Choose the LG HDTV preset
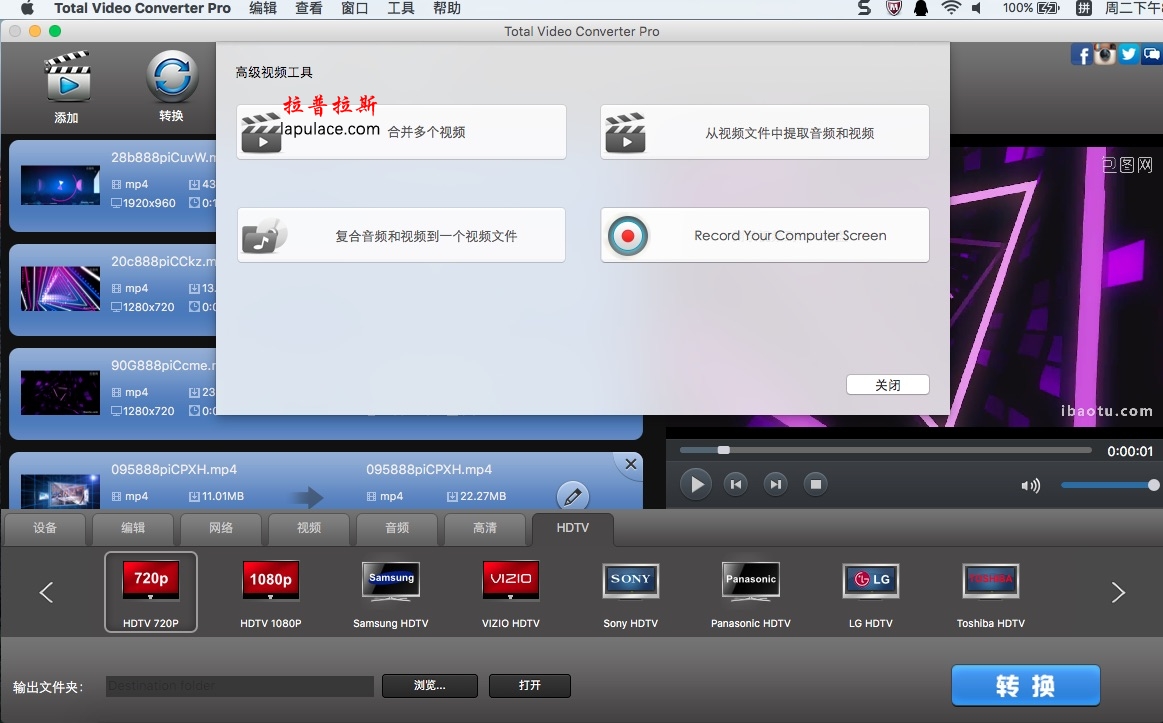 click(871, 593)
